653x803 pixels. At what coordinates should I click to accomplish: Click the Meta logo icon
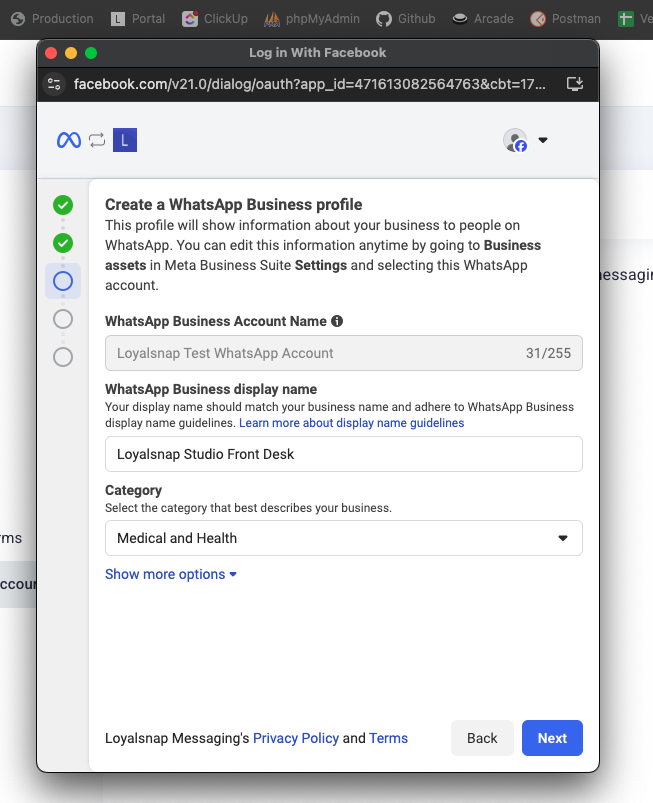click(x=69, y=140)
